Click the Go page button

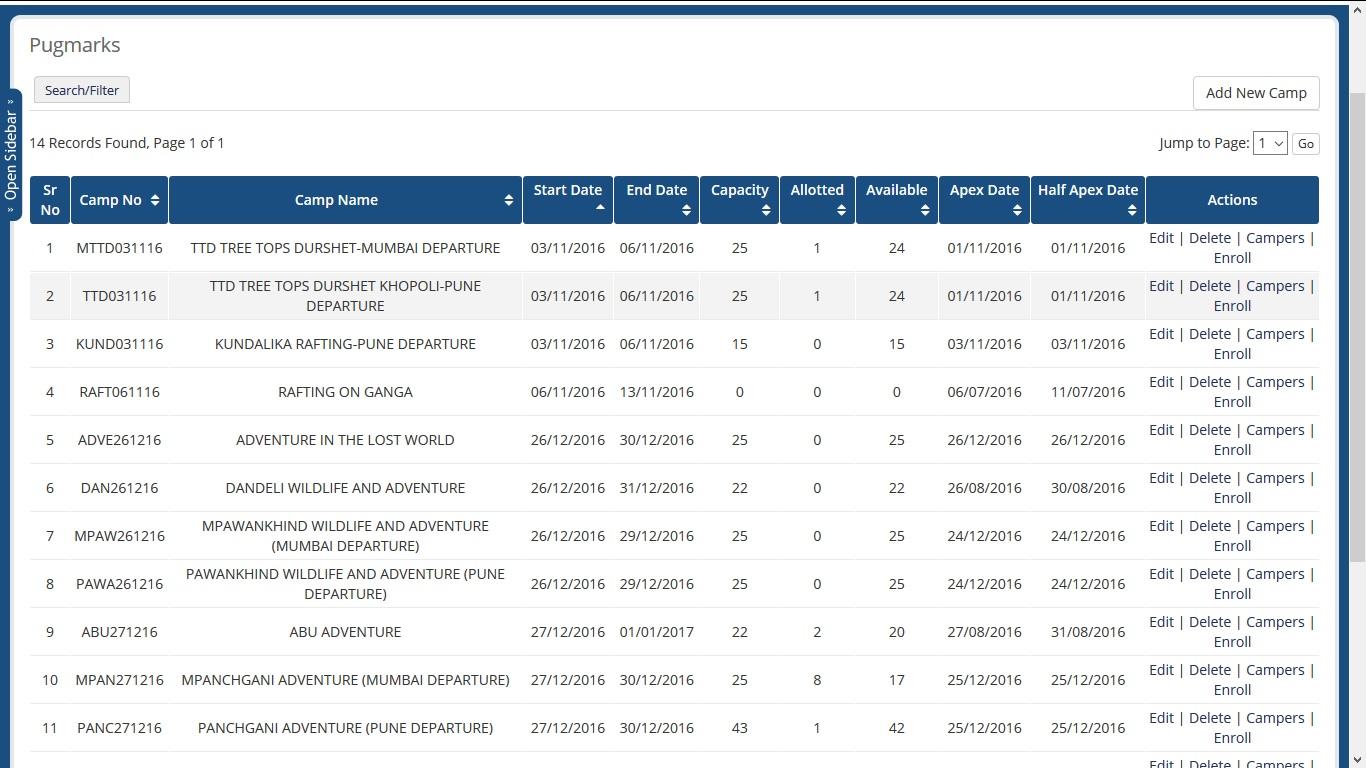point(1305,144)
